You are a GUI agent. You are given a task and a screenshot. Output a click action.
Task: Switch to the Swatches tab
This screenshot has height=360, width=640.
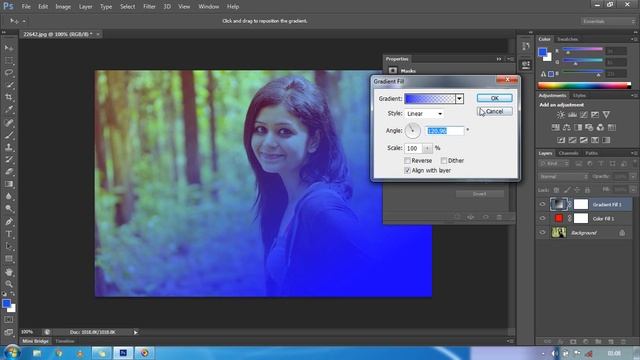point(567,39)
